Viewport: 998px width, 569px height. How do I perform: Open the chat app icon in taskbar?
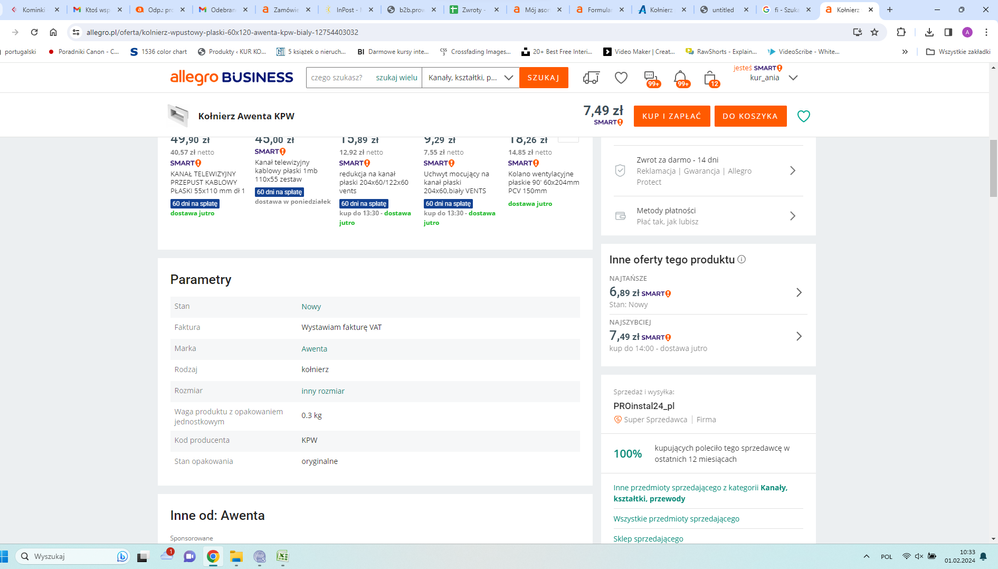coord(189,556)
